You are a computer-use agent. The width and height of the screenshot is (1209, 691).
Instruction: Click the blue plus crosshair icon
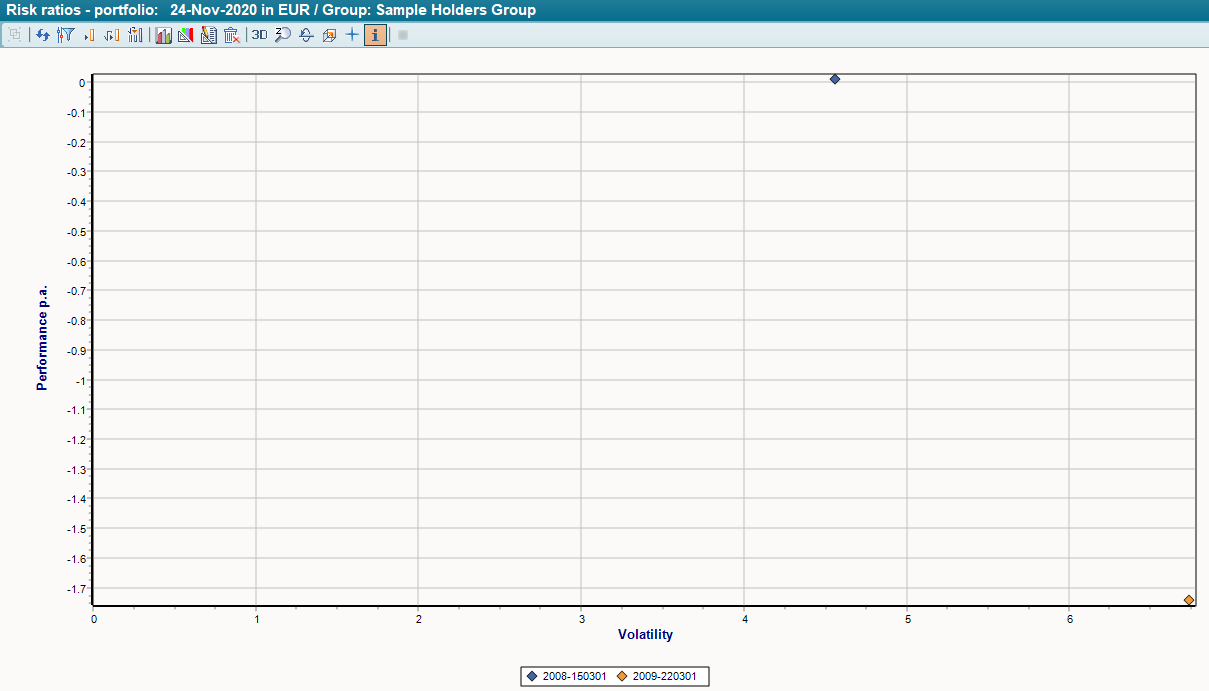[351, 35]
